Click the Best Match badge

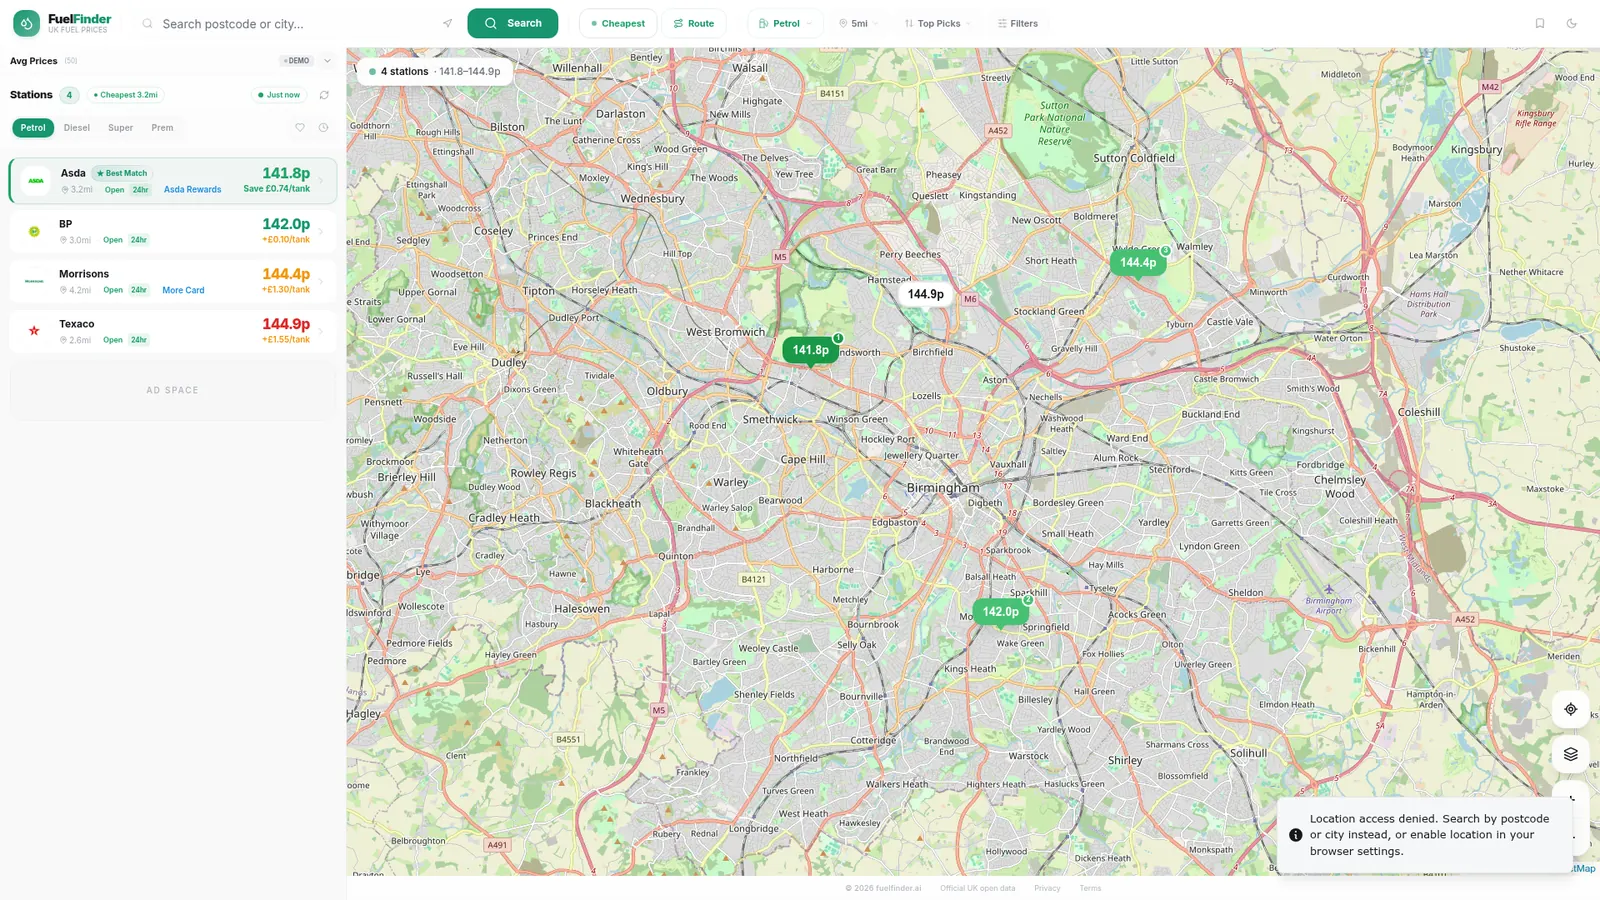pyautogui.click(x=122, y=173)
